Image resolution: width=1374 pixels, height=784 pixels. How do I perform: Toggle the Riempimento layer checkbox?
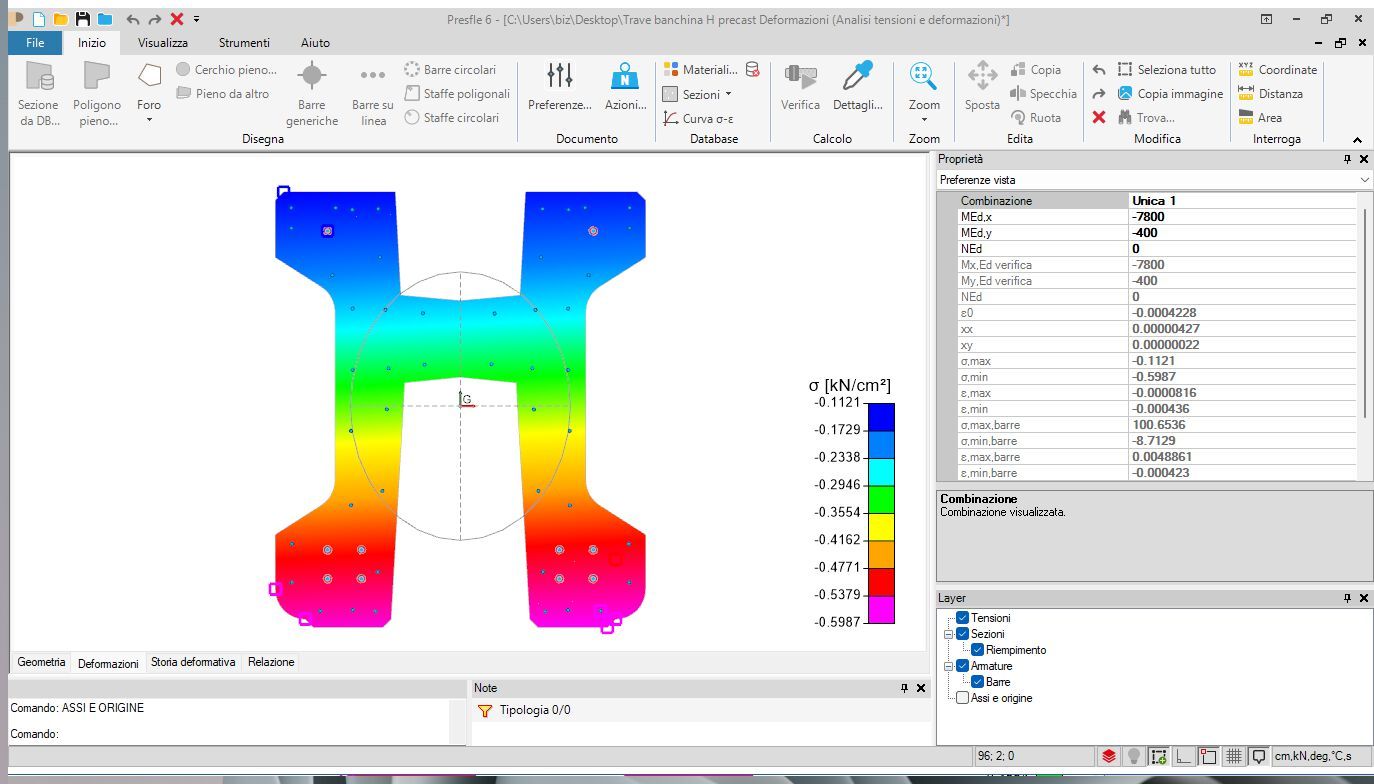click(x=978, y=650)
